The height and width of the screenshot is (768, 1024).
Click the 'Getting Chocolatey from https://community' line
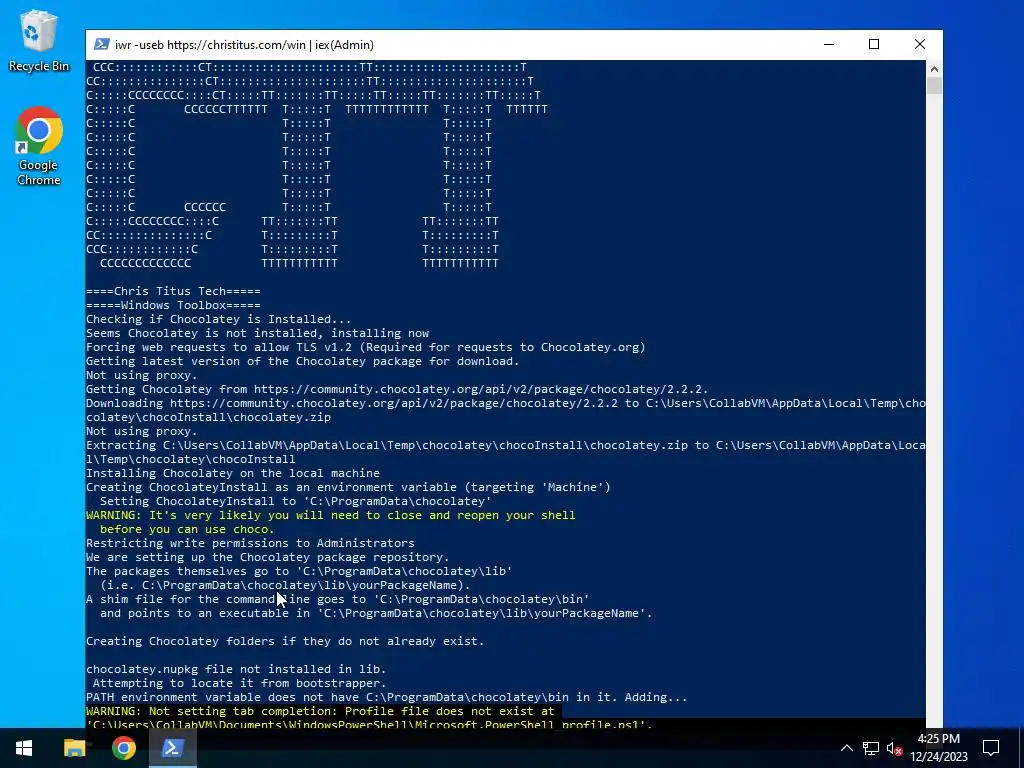(x=397, y=389)
